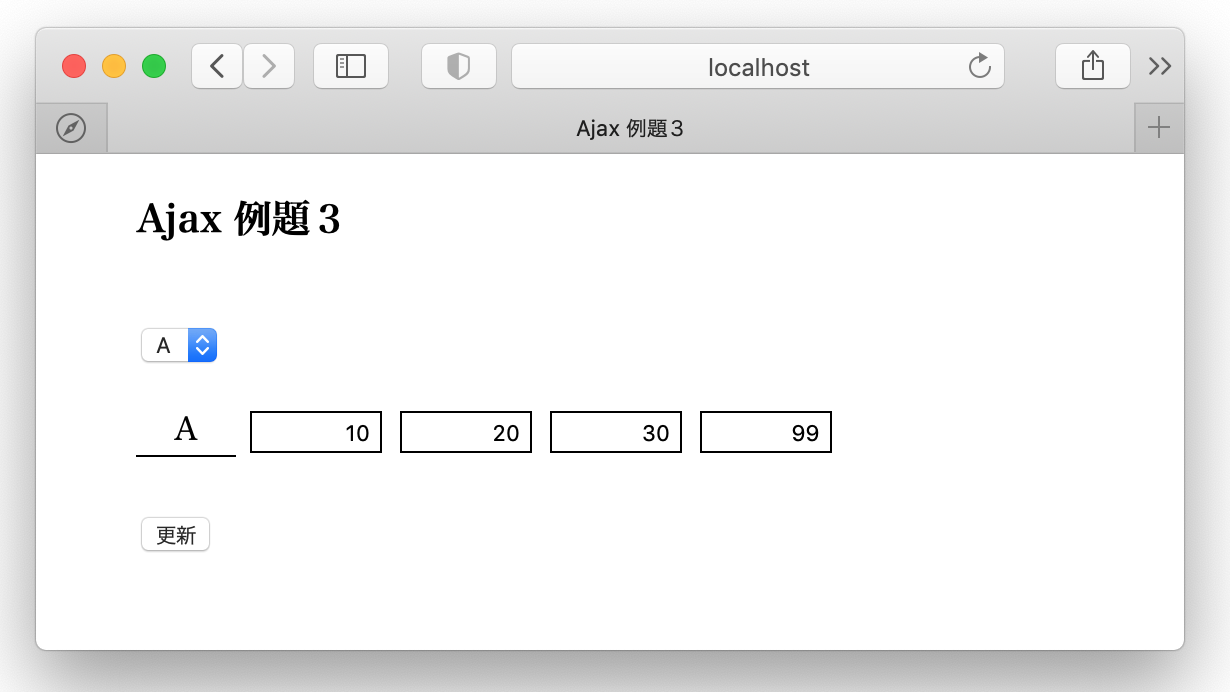The image size is (1230, 692).
Task: Show the sidebar with the sidebar icon
Action: click(350, 67)
